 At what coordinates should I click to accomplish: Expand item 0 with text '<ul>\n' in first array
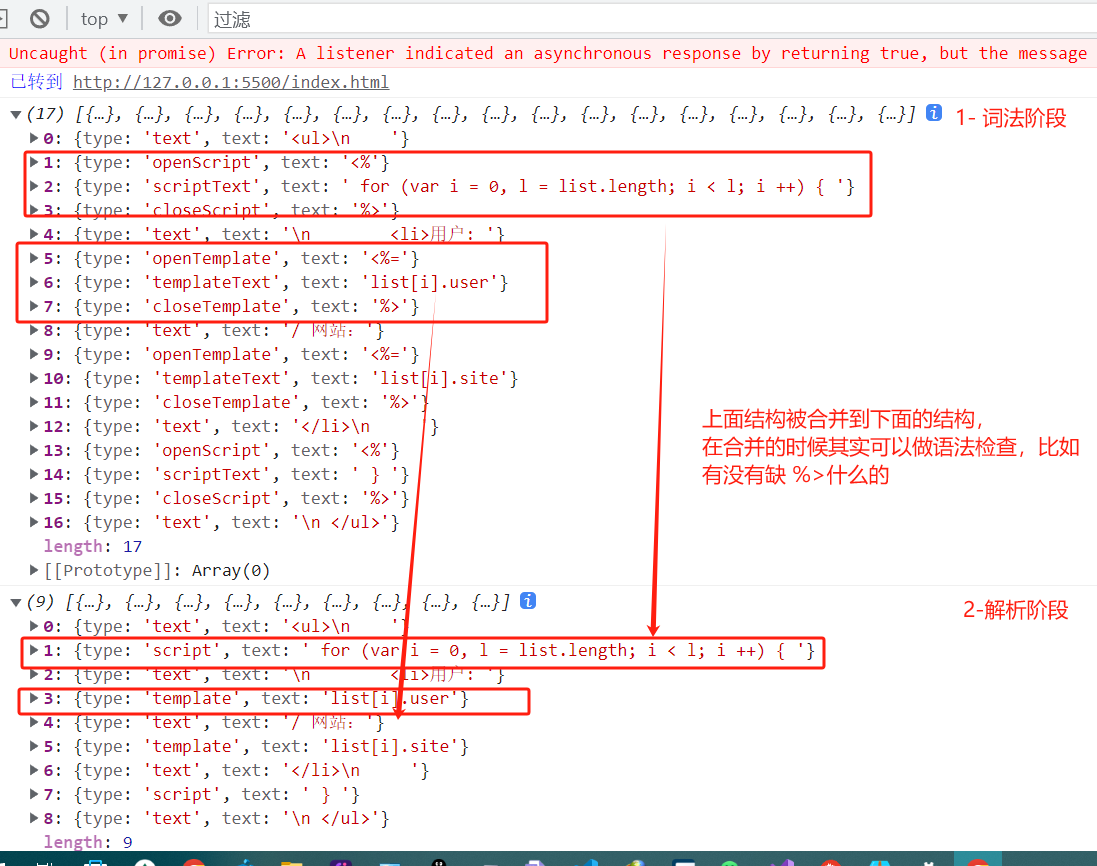(34, 138)
